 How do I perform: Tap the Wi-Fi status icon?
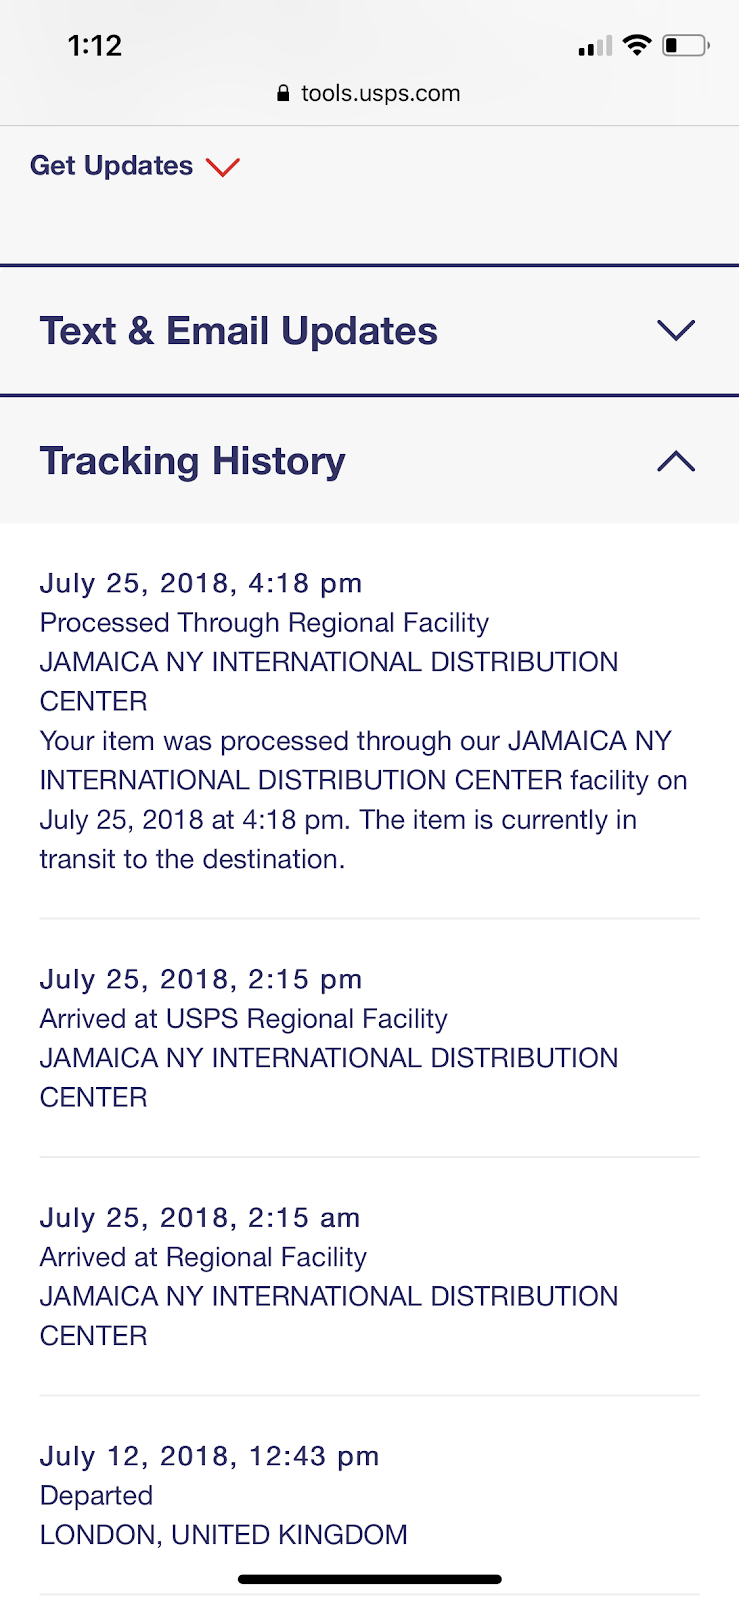tap(636, 45)
